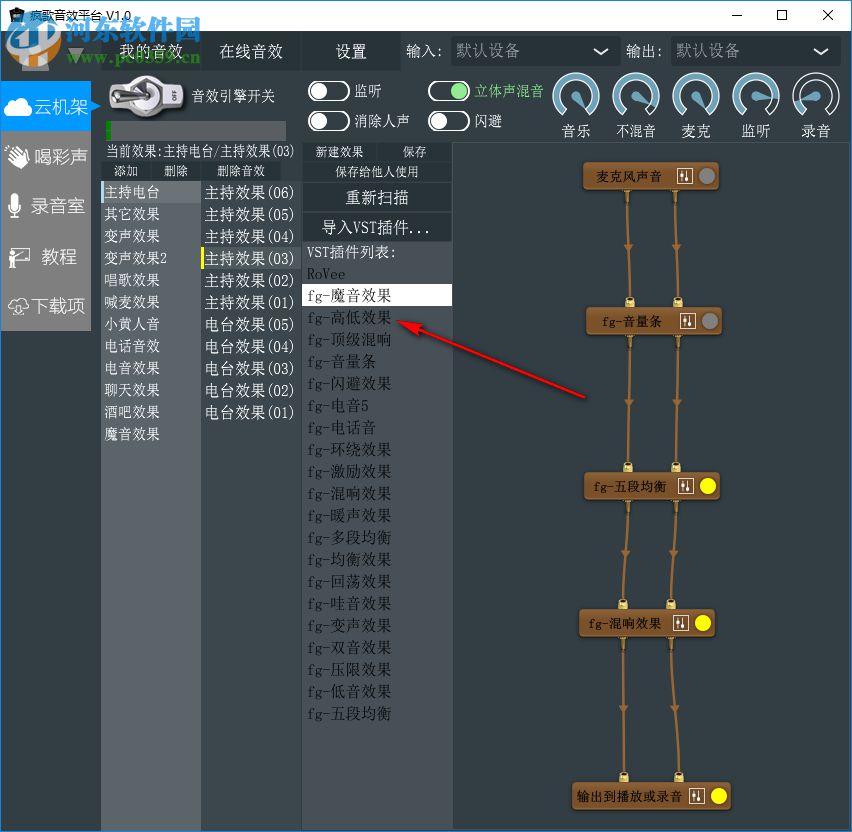Click the 导入VST插件 import button
852x832 pixels.
(x=377, y=226)
